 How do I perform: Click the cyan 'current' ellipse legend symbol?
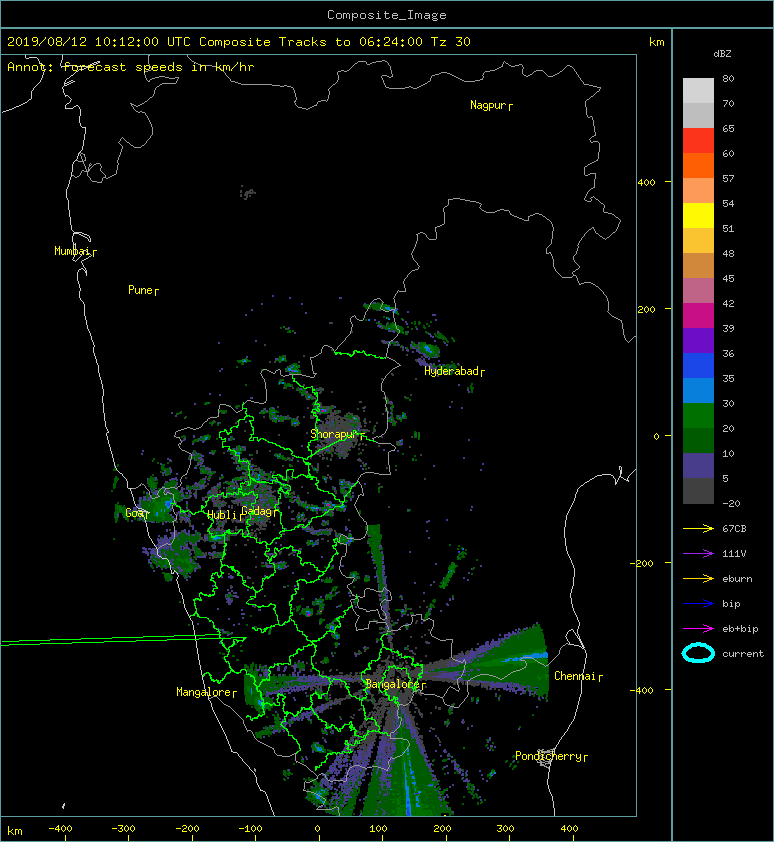(698, 653)
